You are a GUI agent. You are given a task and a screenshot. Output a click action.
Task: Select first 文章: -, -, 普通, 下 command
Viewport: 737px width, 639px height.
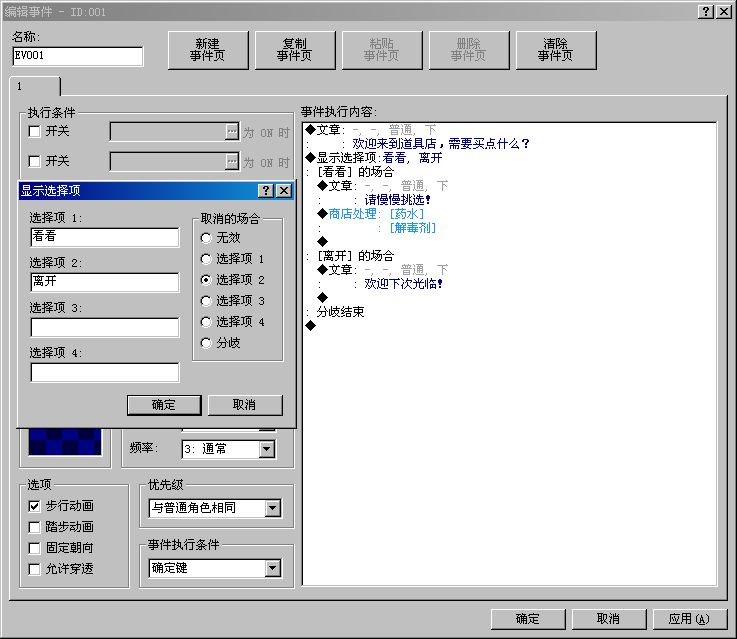[x=371, y=130]
